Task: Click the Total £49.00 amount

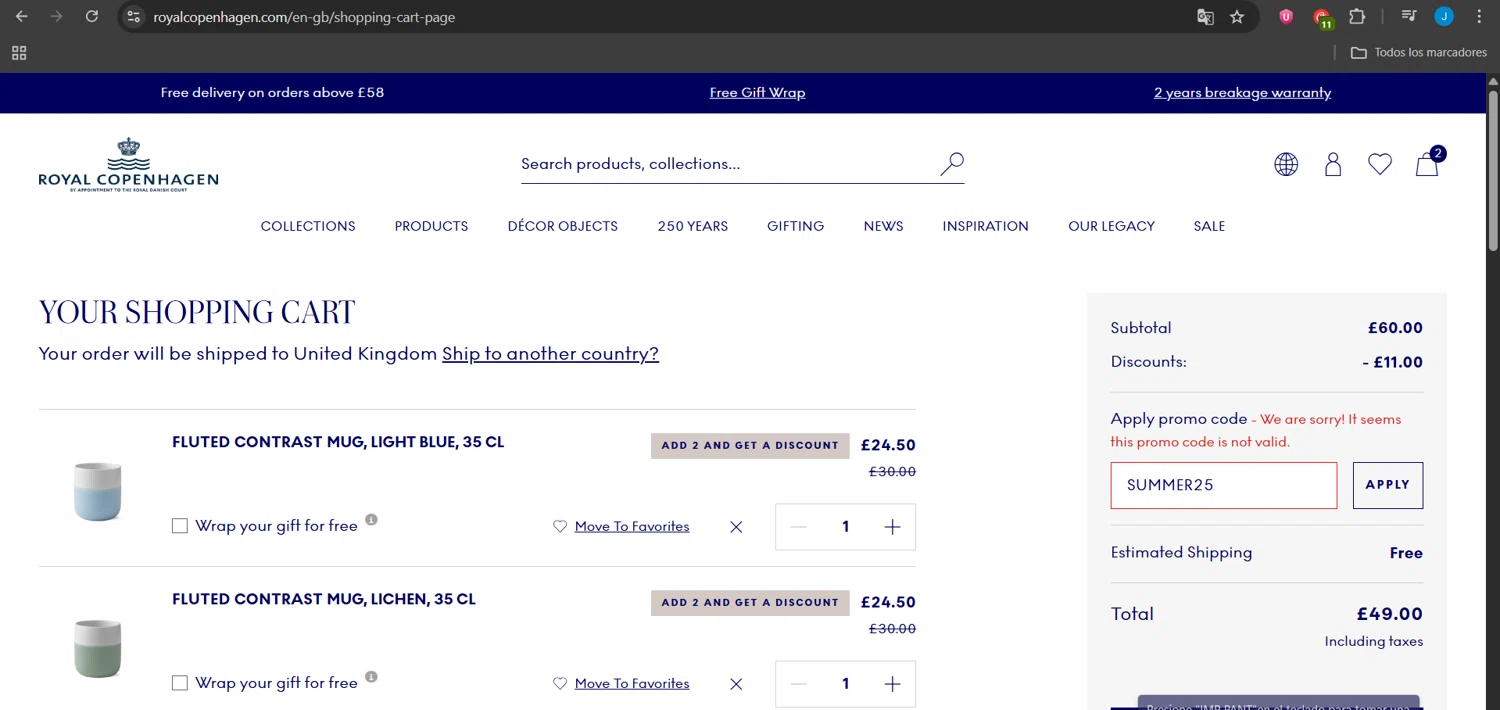Action: pos(1389,614)
